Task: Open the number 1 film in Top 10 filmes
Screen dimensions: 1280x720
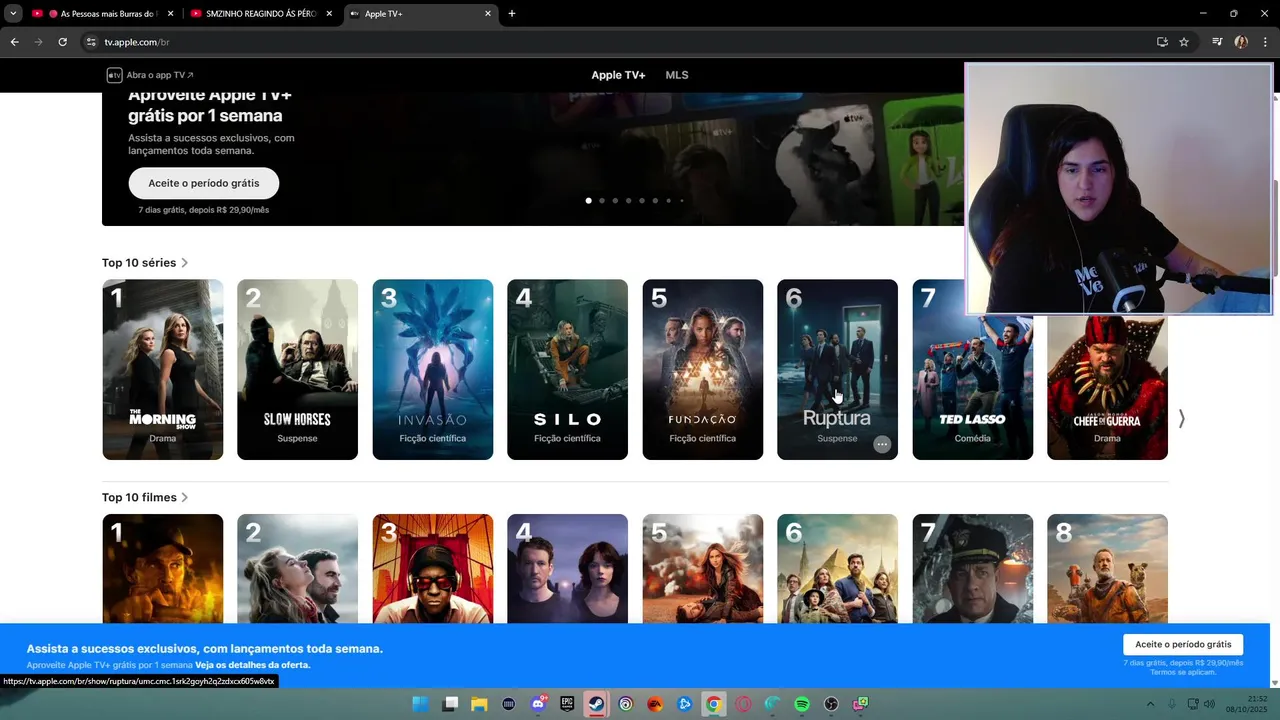Action: [x=163, y=568]
